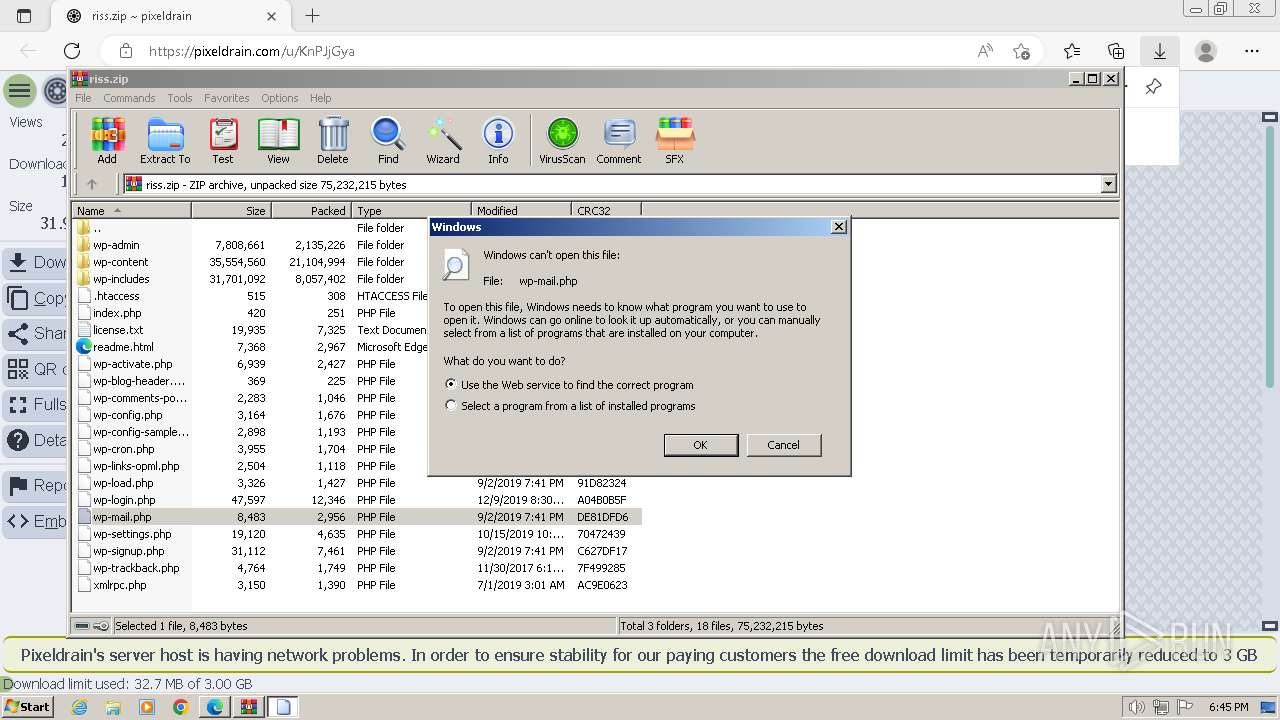This screenshot has height=720, width=1280.
Task: Click WinRAR icon in taskbar
Action: [x=249, y=707]
